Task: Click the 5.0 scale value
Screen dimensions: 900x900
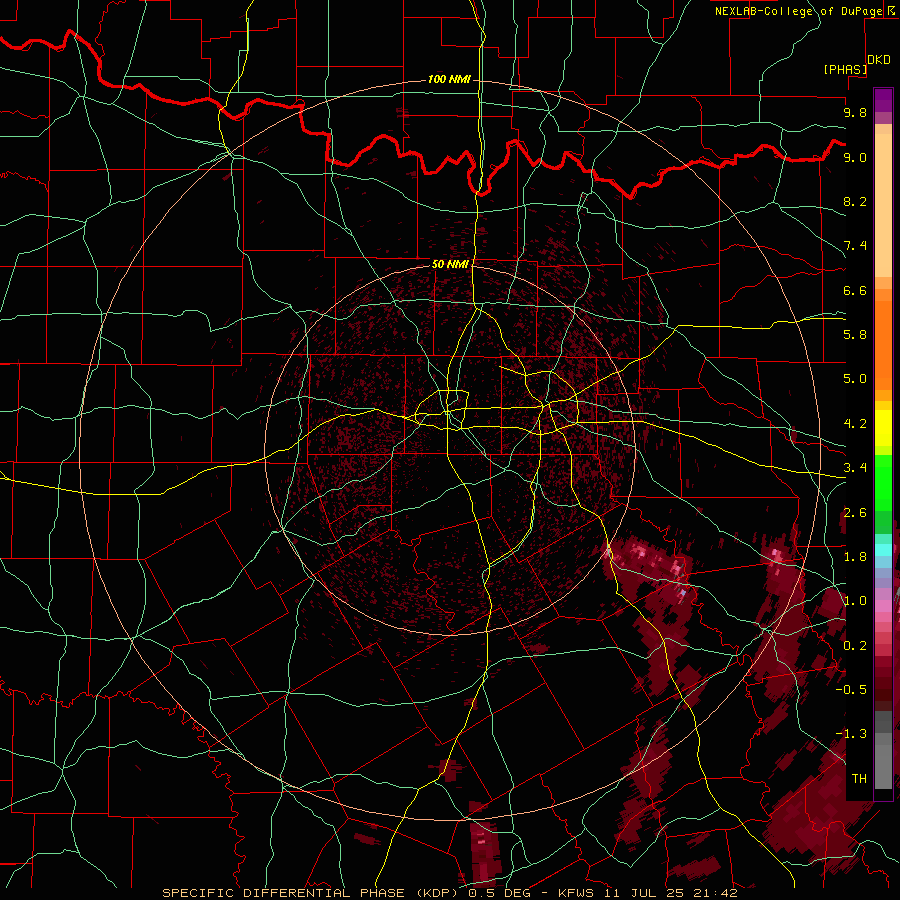Action: pyautogui.click(x=855, y=379)
